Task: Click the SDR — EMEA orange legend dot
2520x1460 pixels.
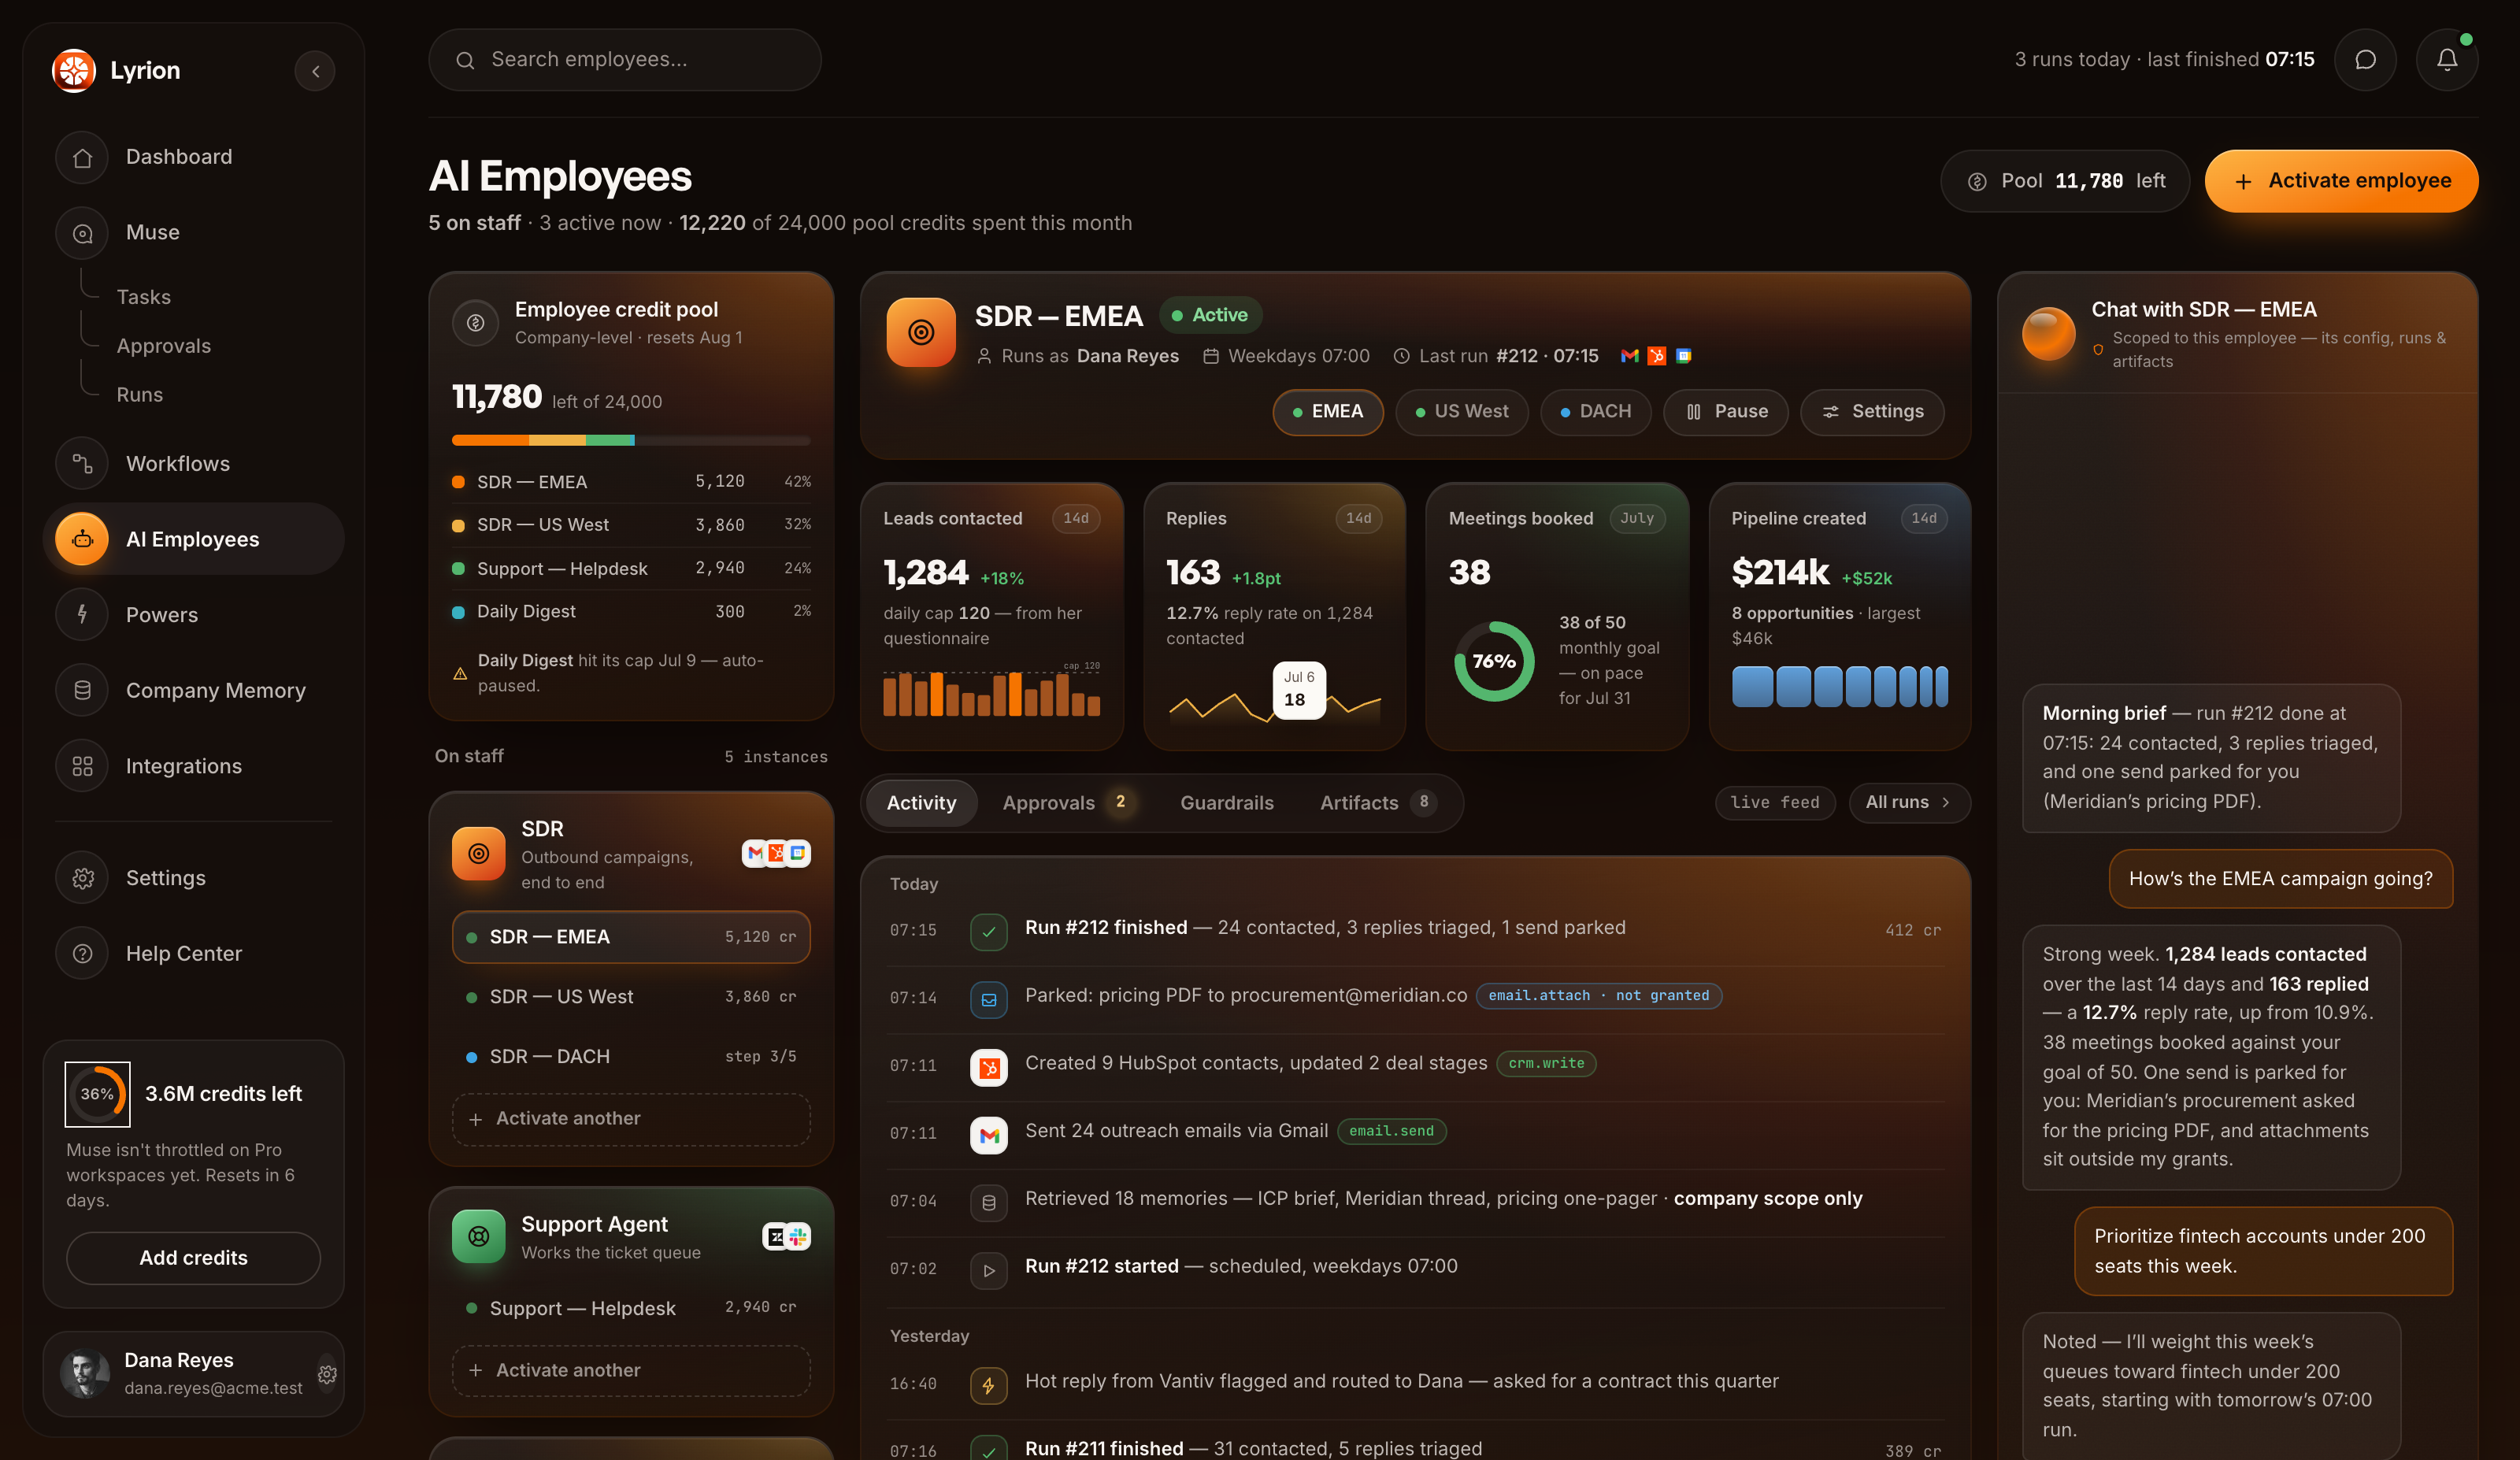Action: (458, 482)
